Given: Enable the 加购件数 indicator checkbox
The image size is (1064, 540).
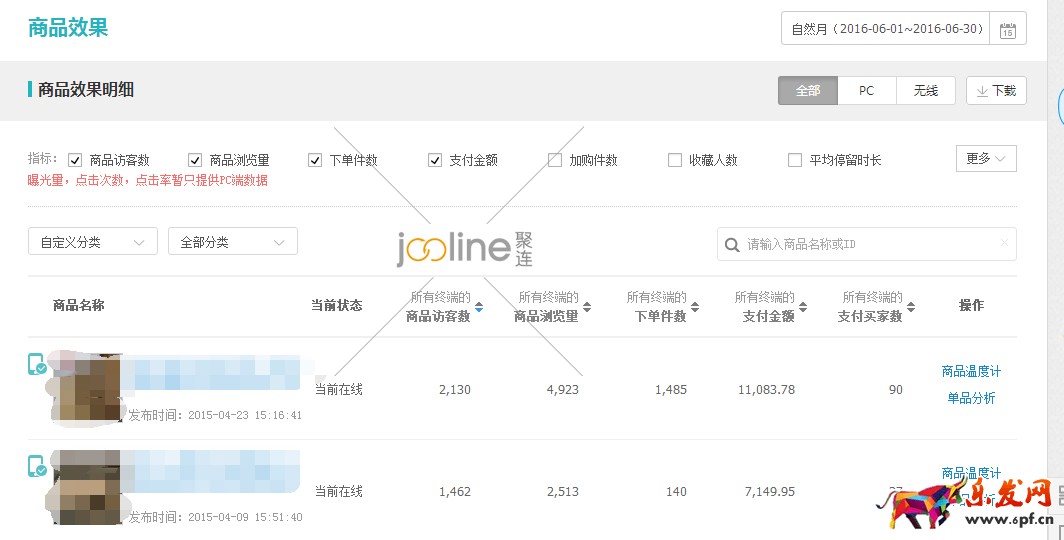Looking at the screenshot, I should 555,160.
